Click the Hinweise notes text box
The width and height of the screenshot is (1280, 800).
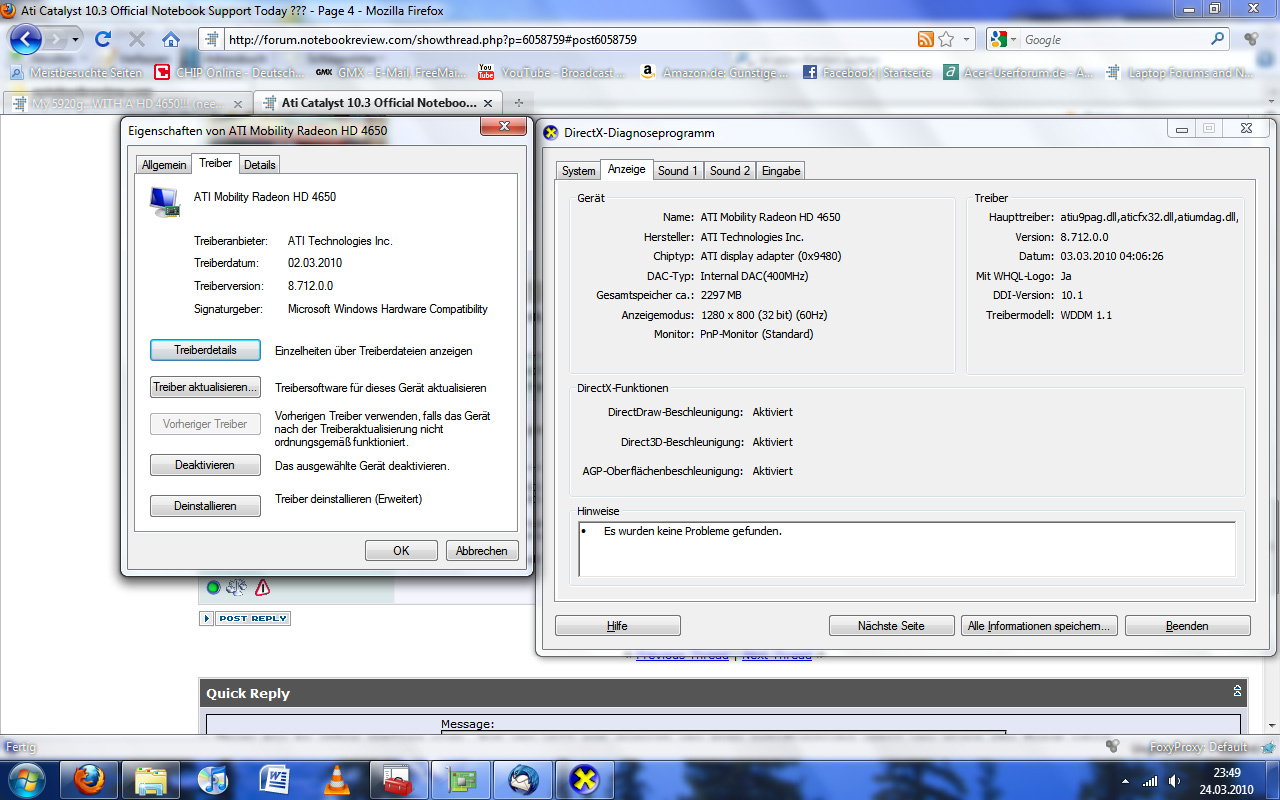click(906, 549)
